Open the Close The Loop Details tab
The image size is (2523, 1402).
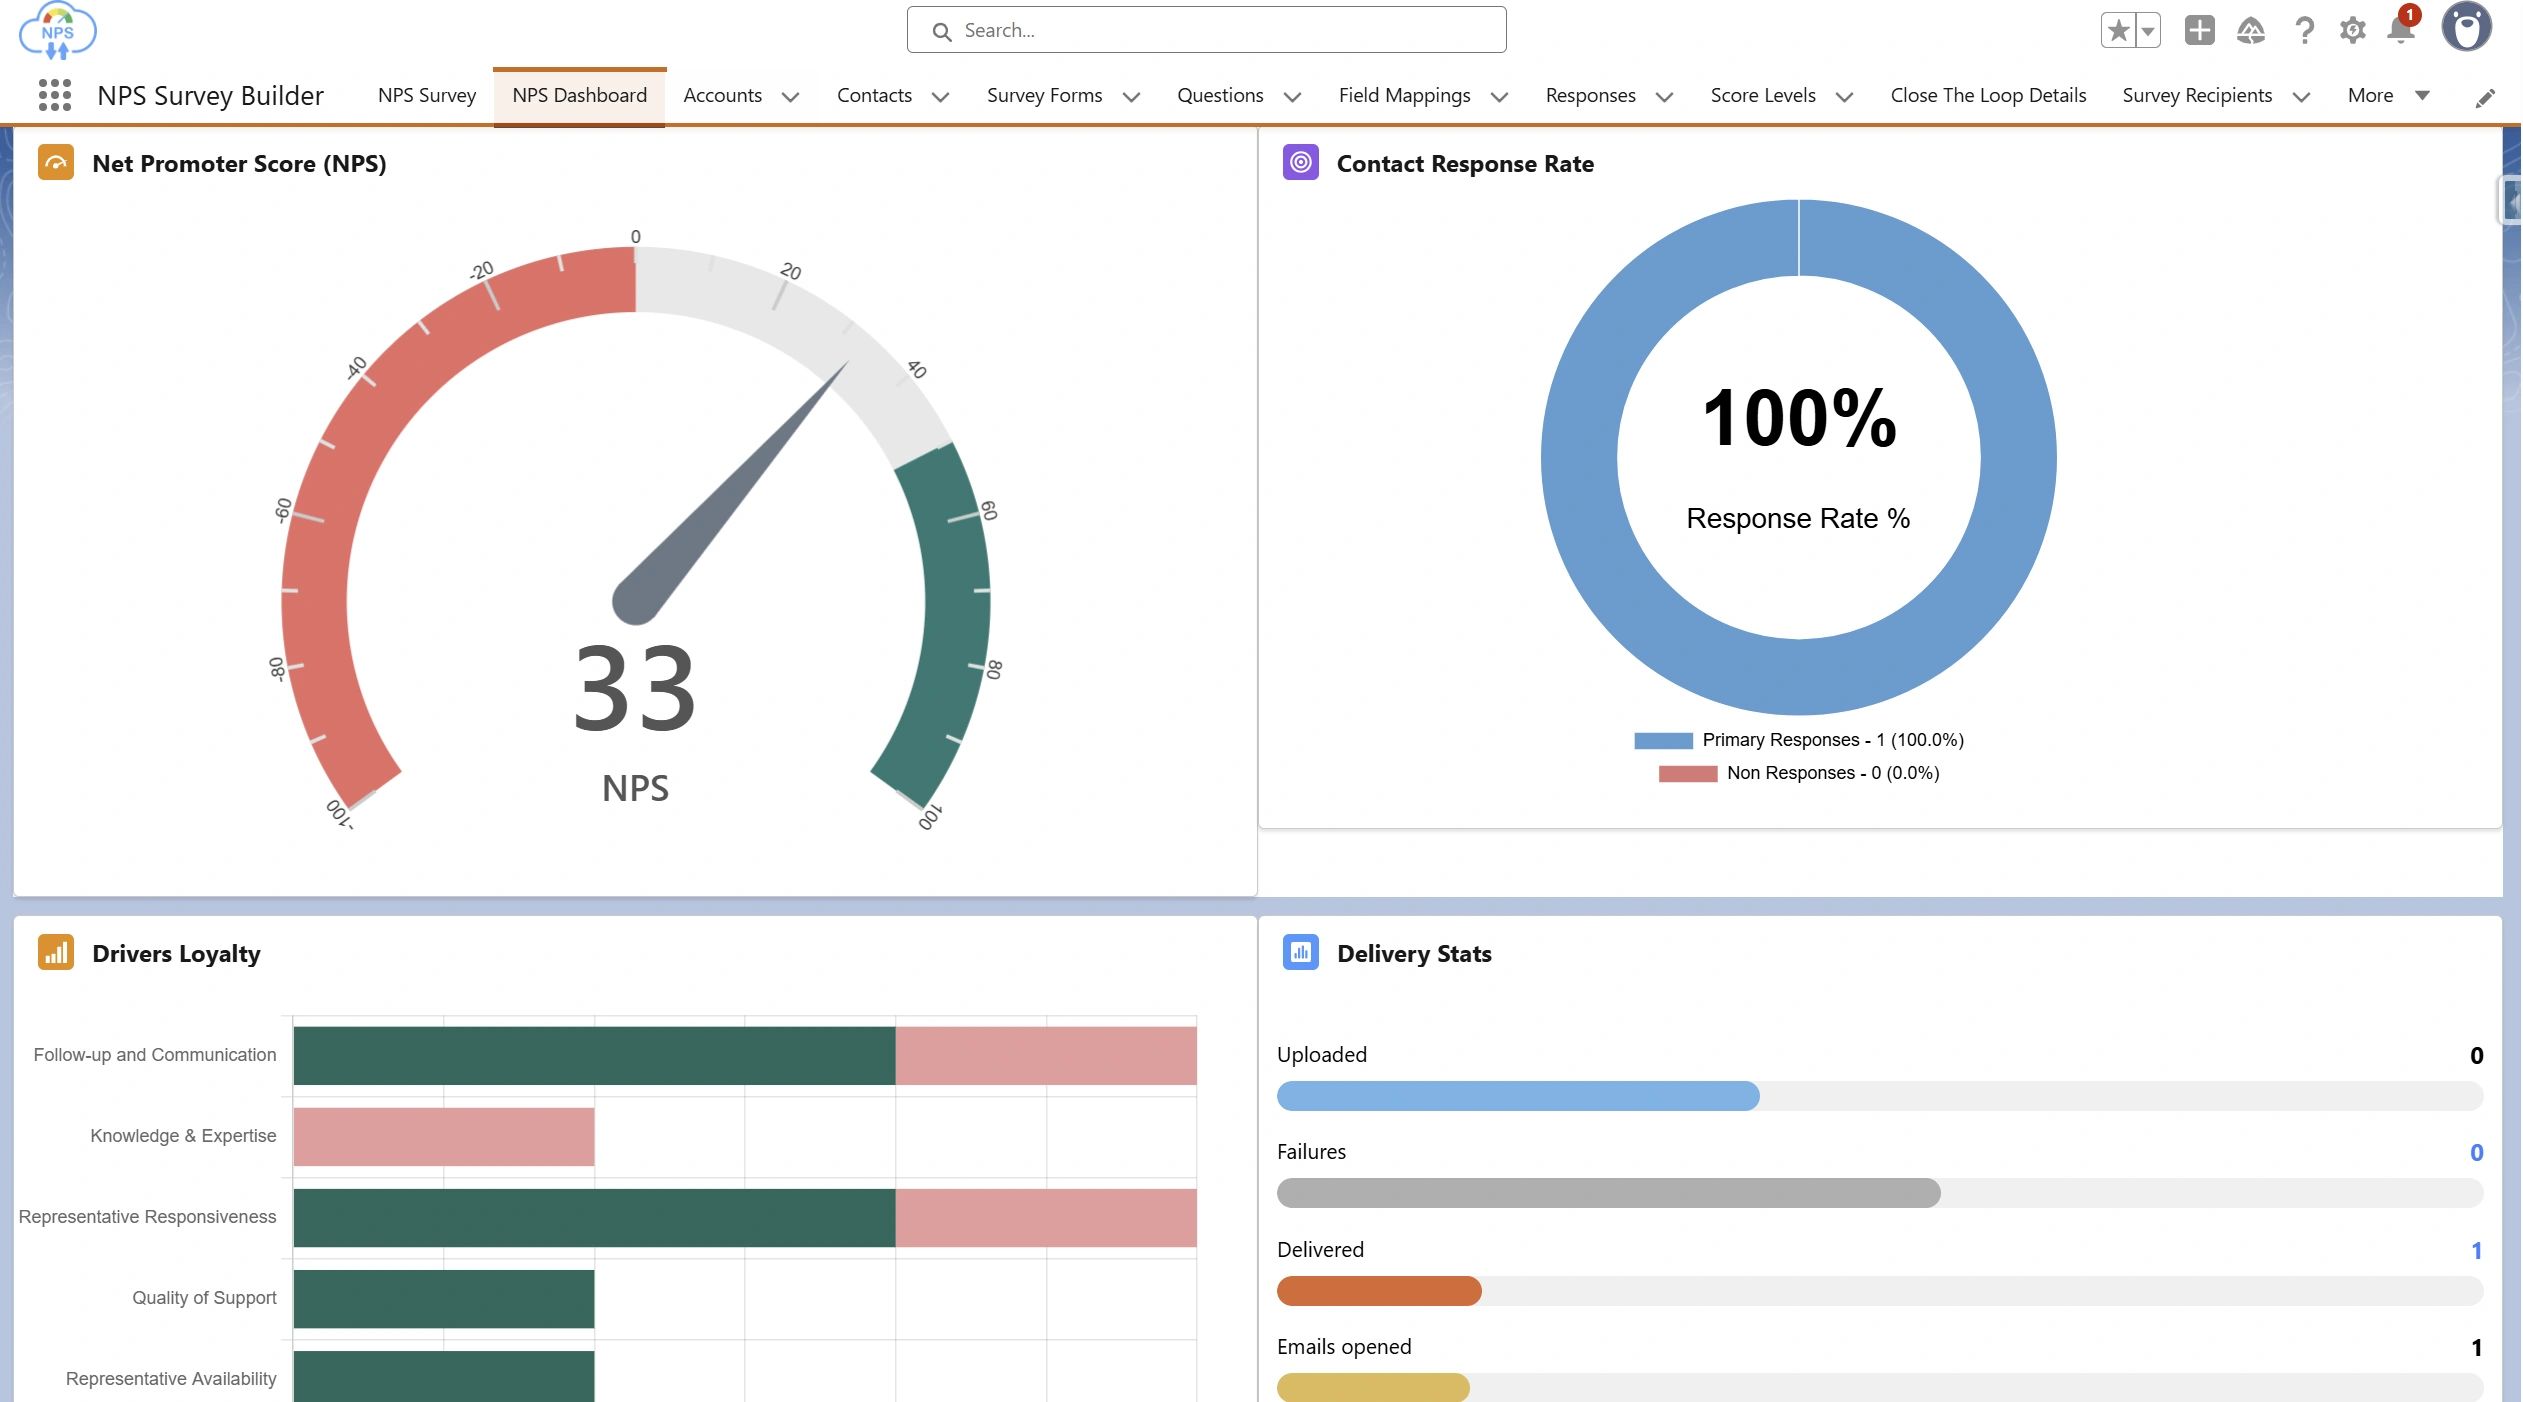tap(1988, 95)
